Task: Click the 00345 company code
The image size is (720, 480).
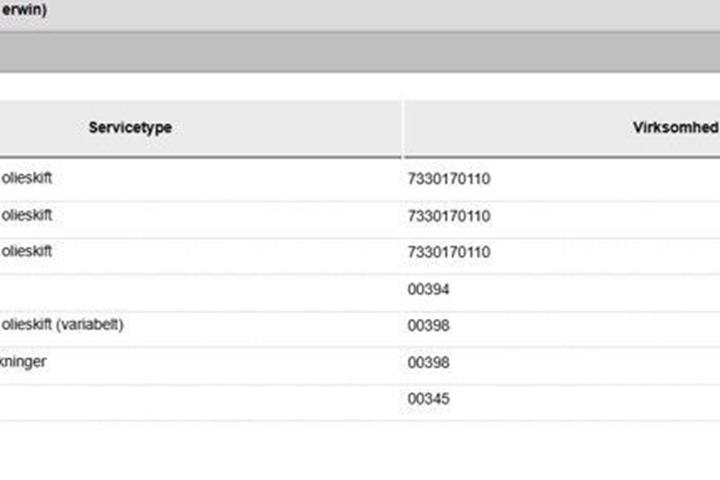Action: tap(428, 399)
